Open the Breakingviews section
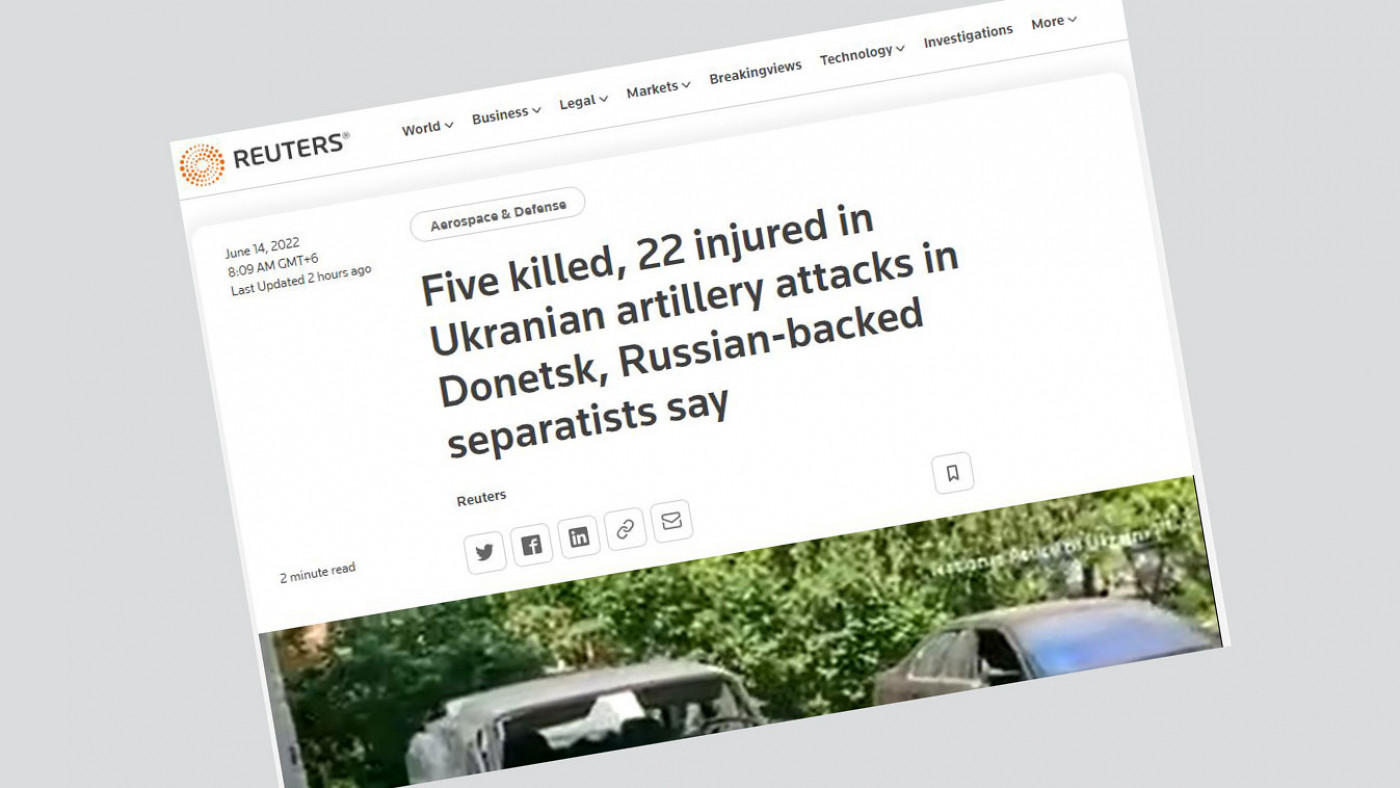The image size is (1400, 788). point(755,72)
